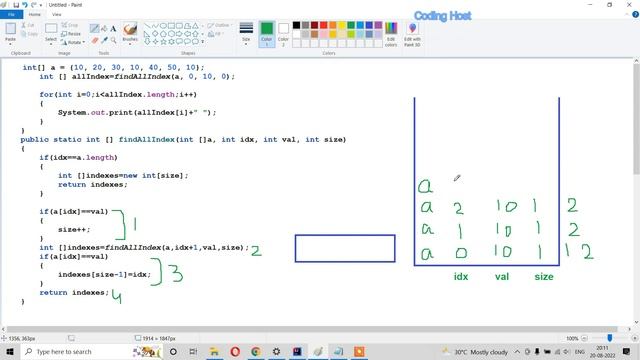Open the Customize Quick Access Toolbar arrow

pos(41,5)
